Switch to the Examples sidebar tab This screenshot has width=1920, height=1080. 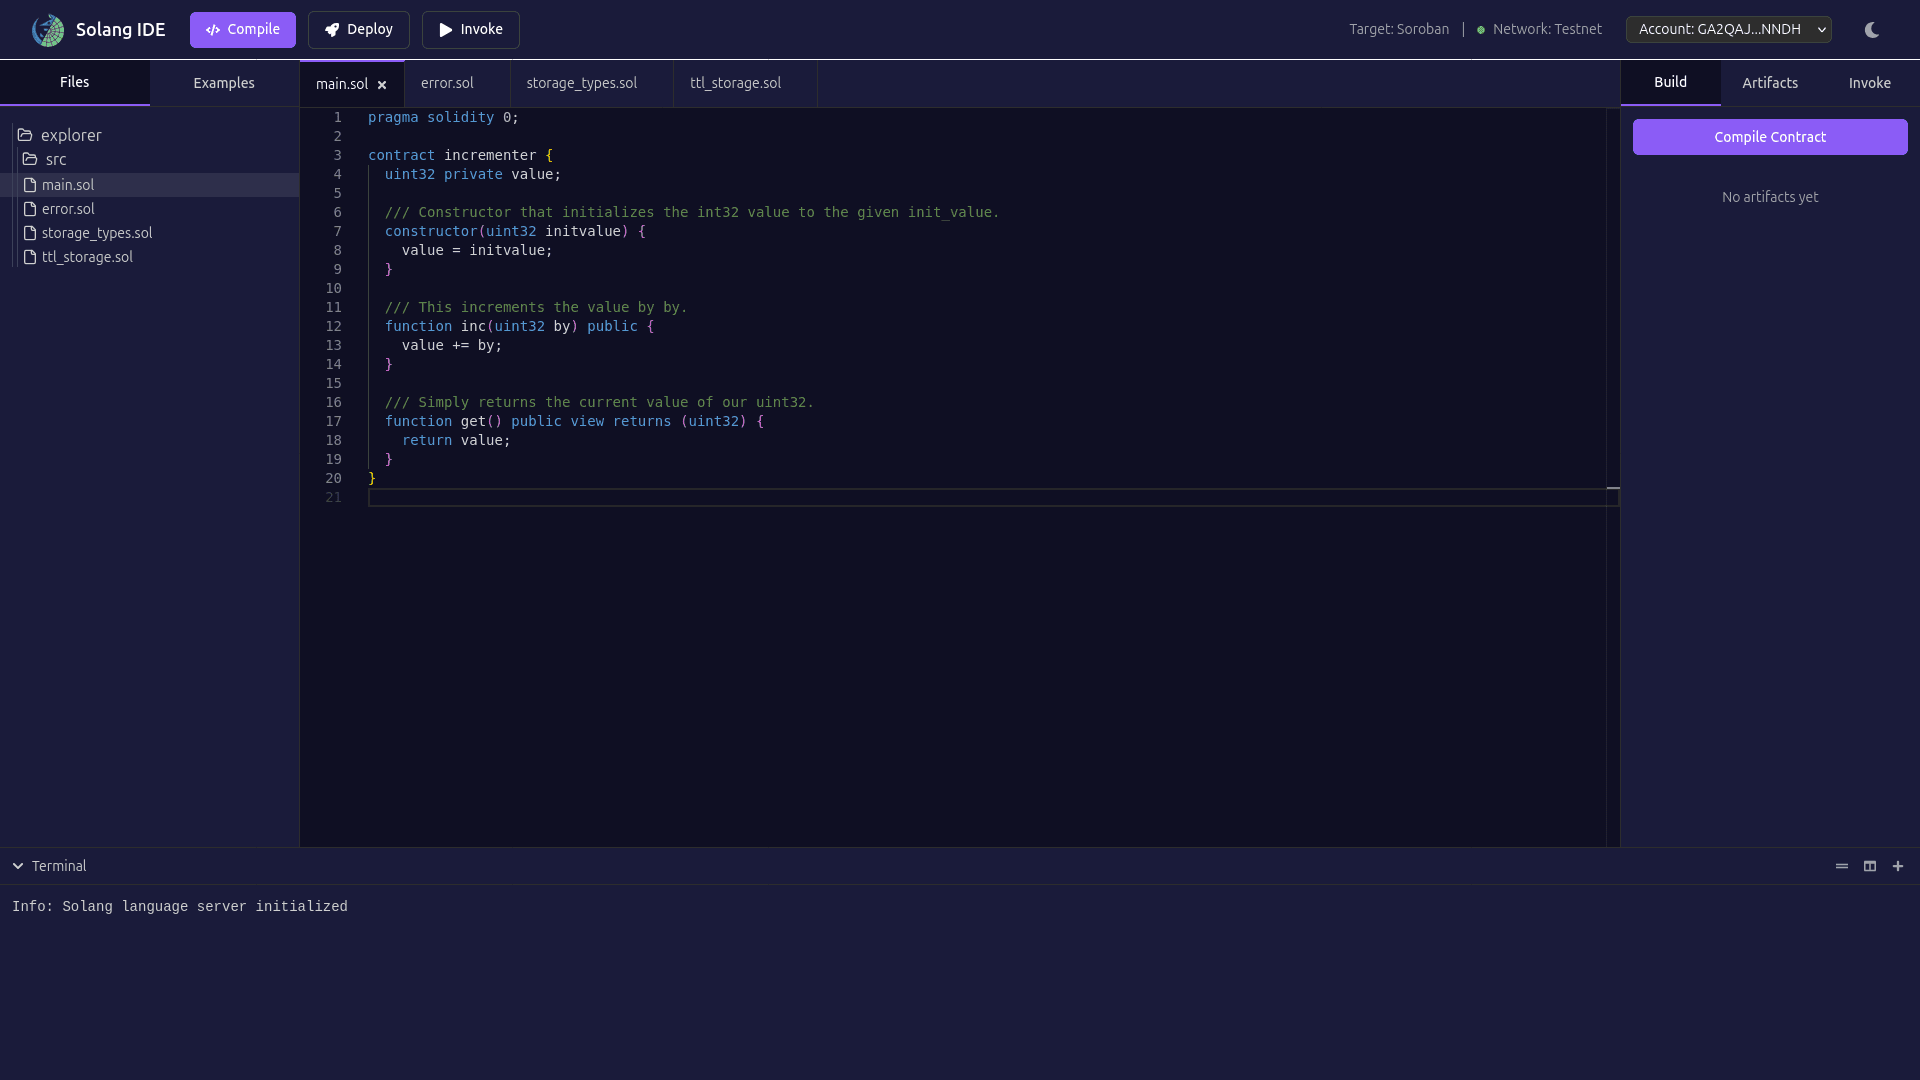click(224, 83)
